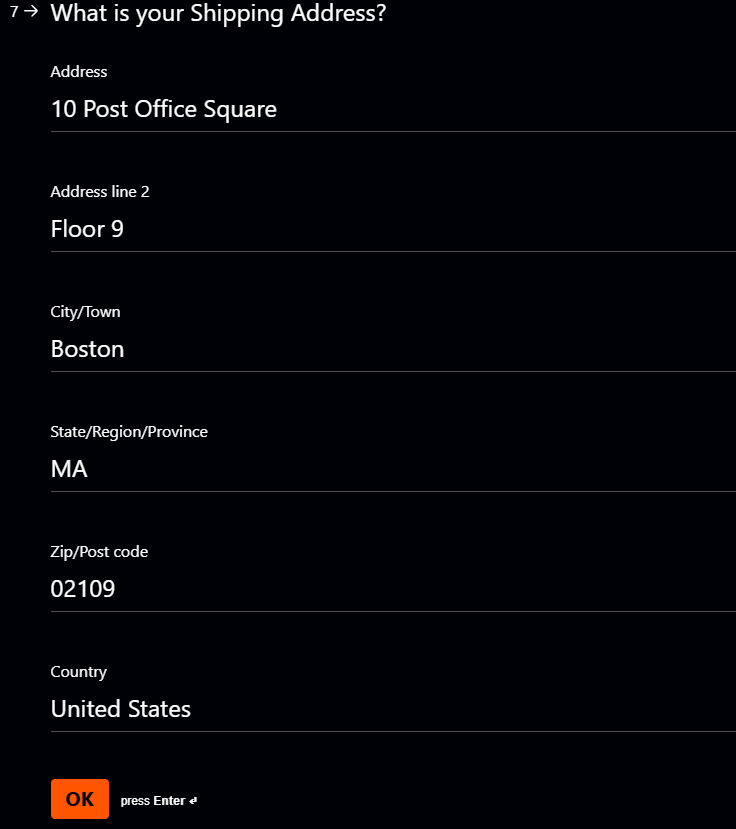Click the arrow icon beside question number 7
This screenshot has width=736, height=829.
pyautogui.click(x=31, y=12)
